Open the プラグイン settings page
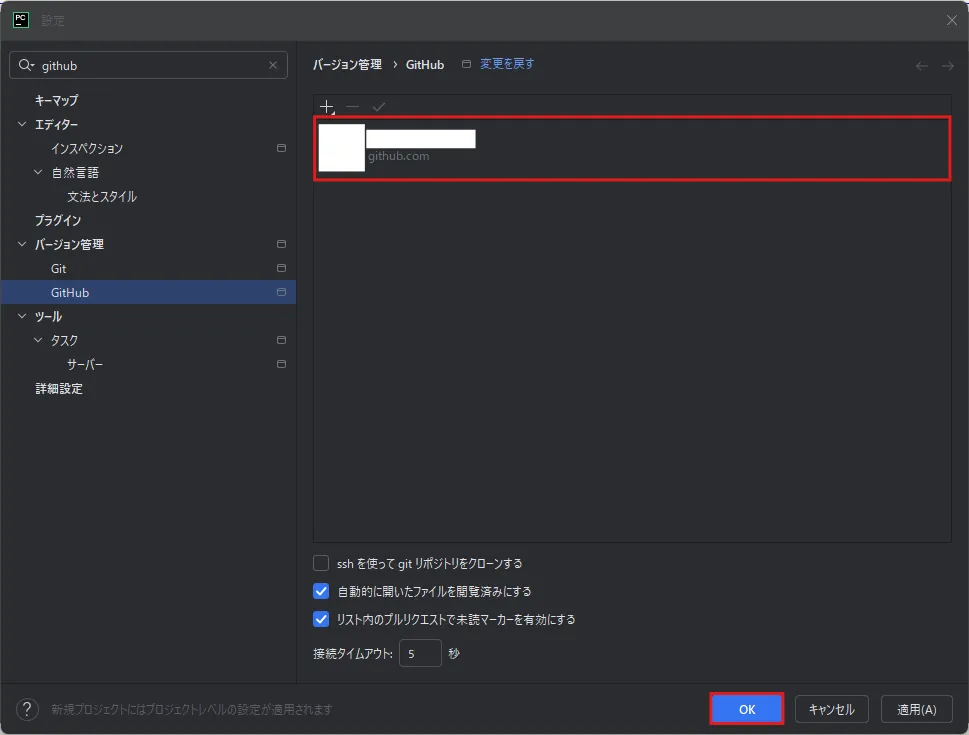 tap(58, 220)
